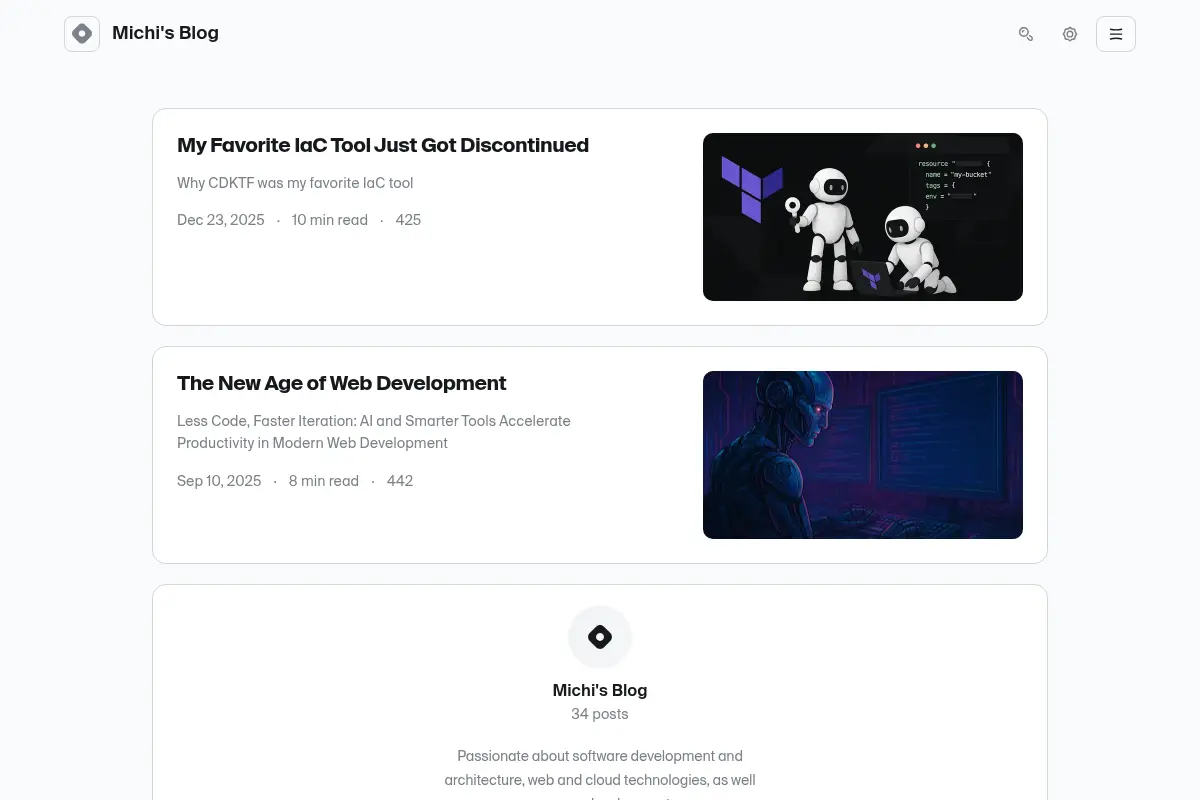Click the 425 view count

tap(408, 220)
